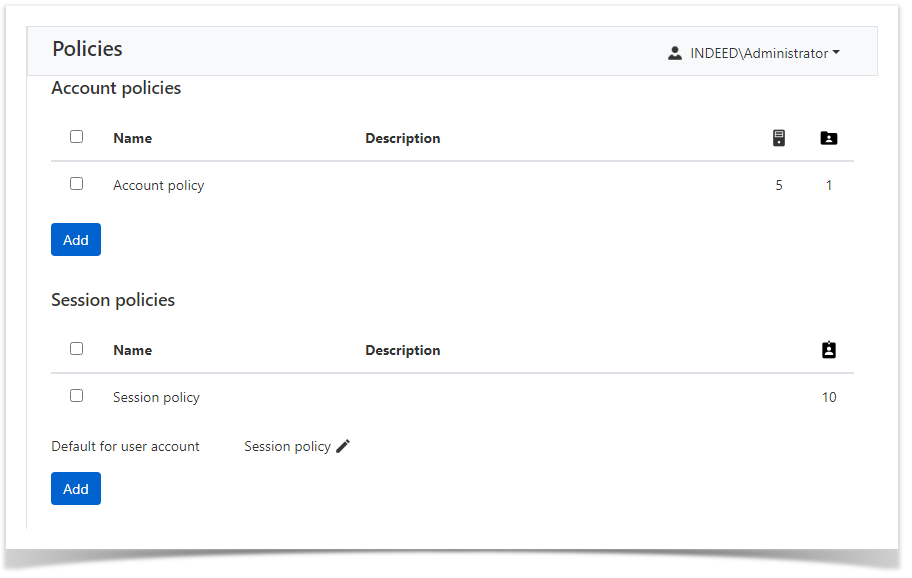The height and width of the screenshot is (578, 912).
Task: Click Add button under Account policies
Action: point(76,240)
